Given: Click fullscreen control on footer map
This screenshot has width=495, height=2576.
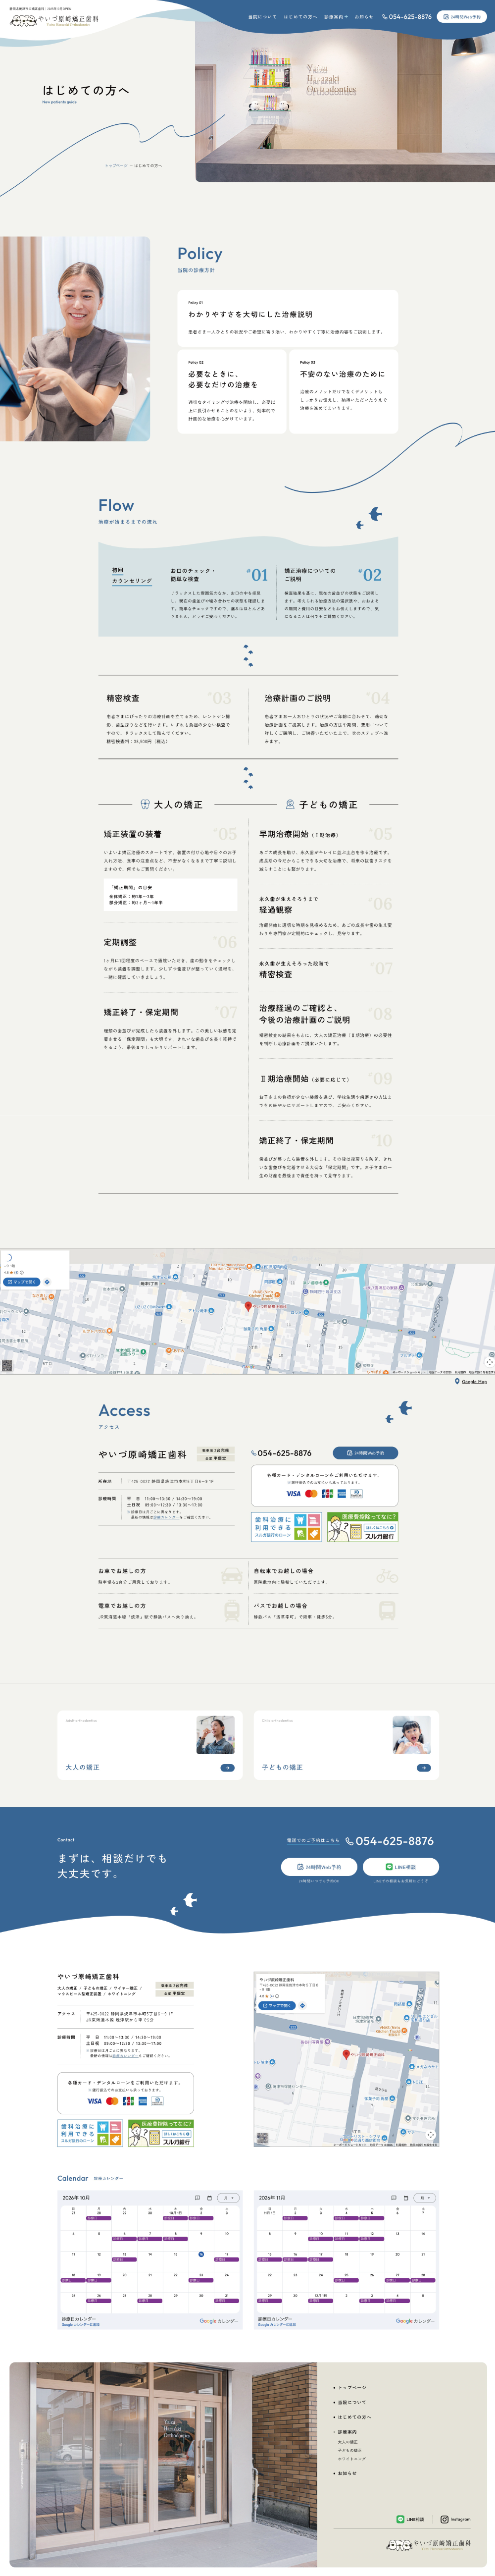Looking at the screenshot, I should (x=431, y=2134).
